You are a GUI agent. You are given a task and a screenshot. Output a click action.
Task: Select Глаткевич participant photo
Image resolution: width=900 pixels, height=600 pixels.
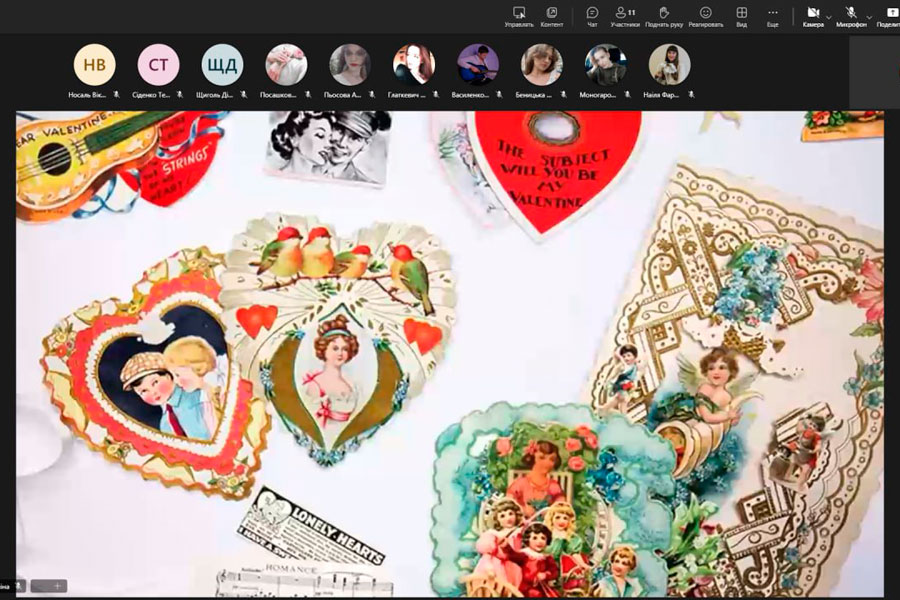click(414, 64)
